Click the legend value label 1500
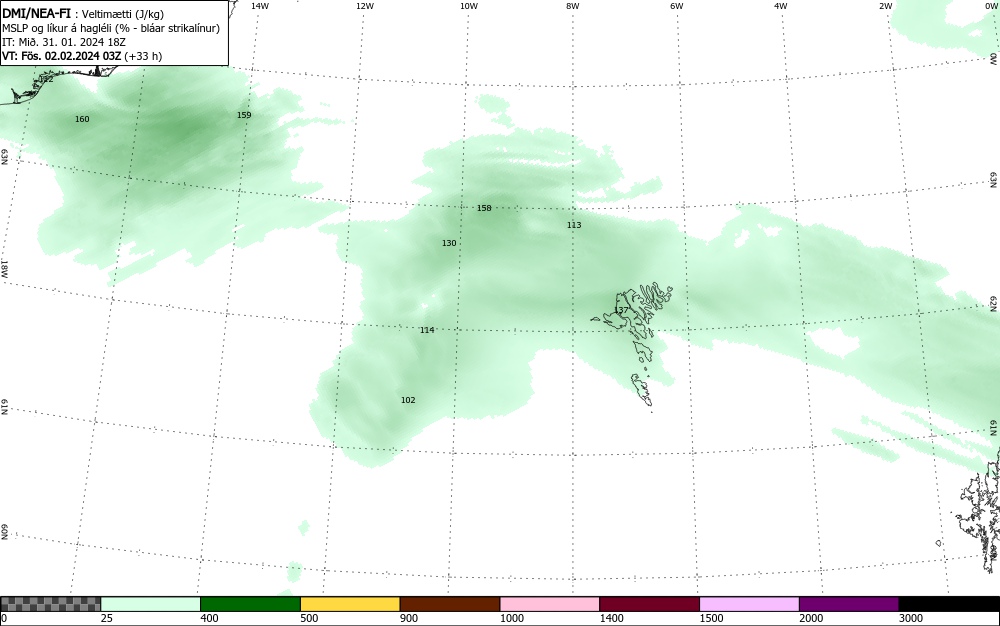This screenshot has width=1000, height=626. pyautogui.click(x=712, y=618)
